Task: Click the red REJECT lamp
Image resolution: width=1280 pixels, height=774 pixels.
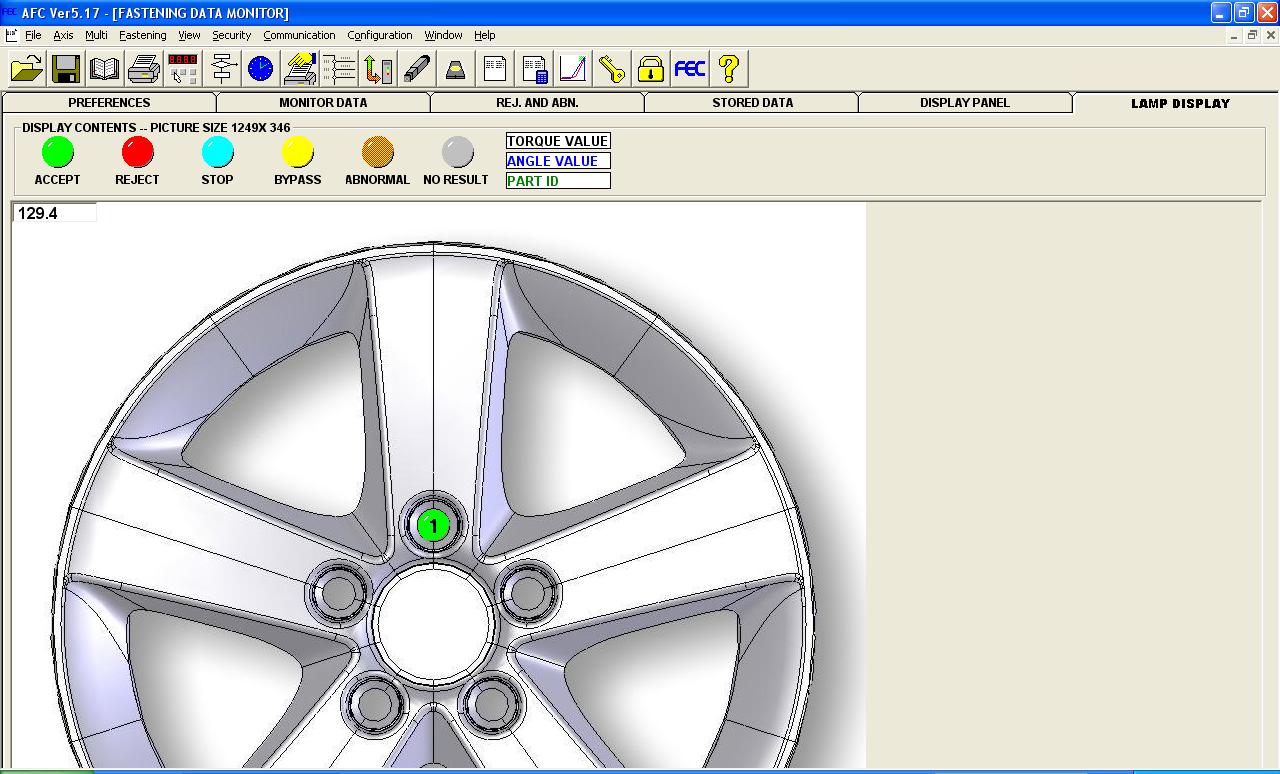Action: [138, 152]
